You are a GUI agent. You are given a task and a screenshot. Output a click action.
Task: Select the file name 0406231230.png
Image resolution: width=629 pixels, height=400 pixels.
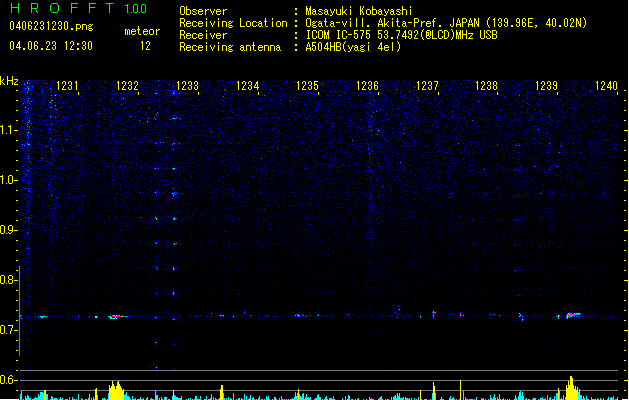[x=51, y=27]
